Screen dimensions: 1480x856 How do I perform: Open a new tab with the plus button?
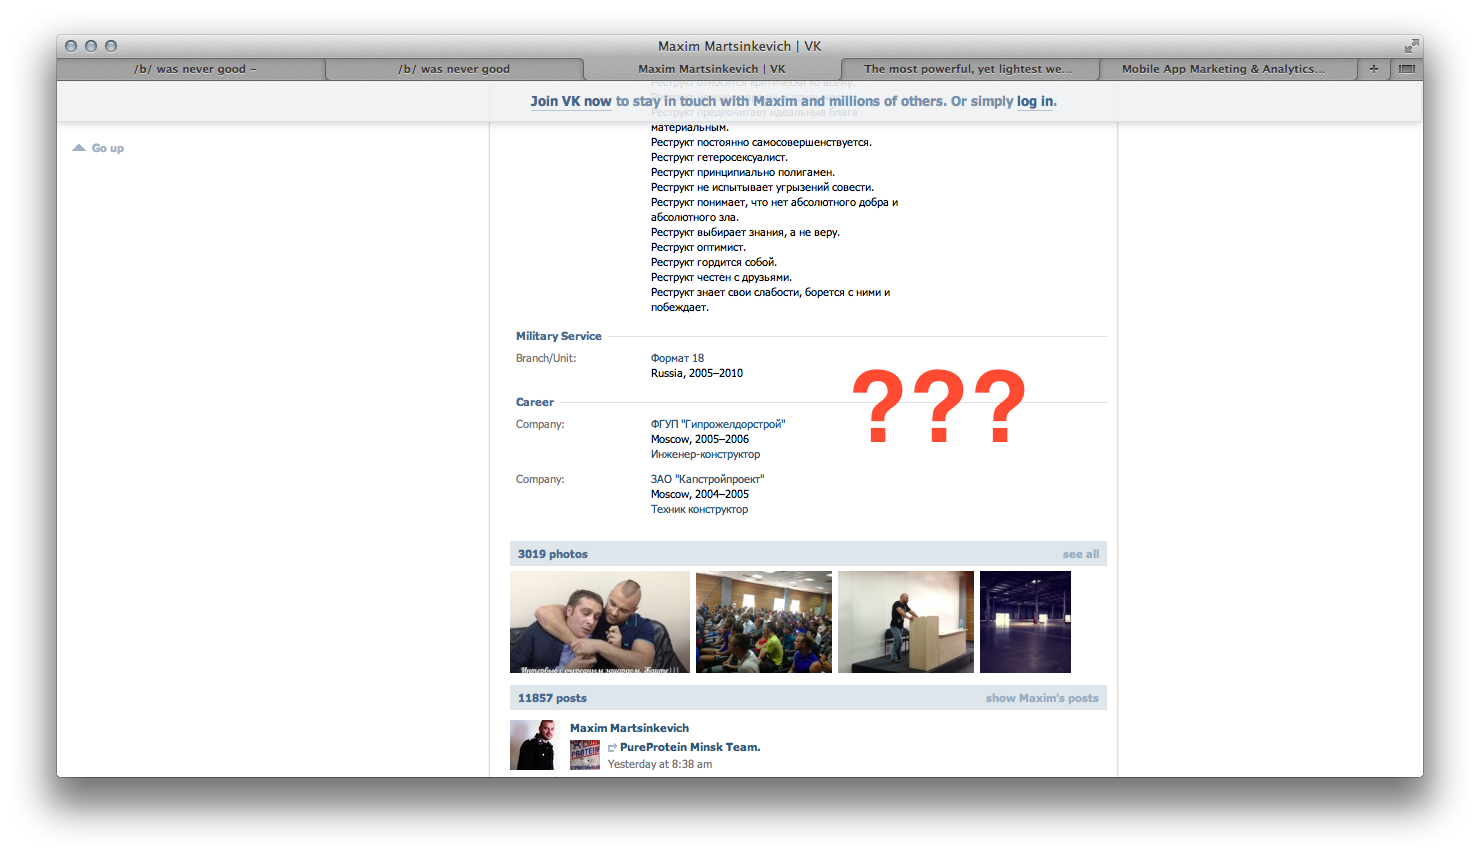[1373, 69]
